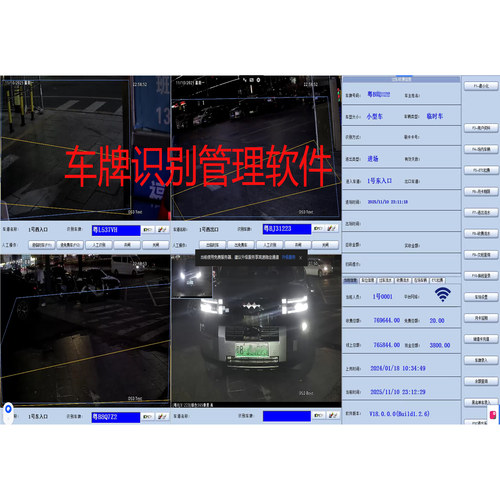Viewport: 500px width, 500px height.
Task: Click amount value 3800.00
Action: pyautogui.click(x=440, y=345)
